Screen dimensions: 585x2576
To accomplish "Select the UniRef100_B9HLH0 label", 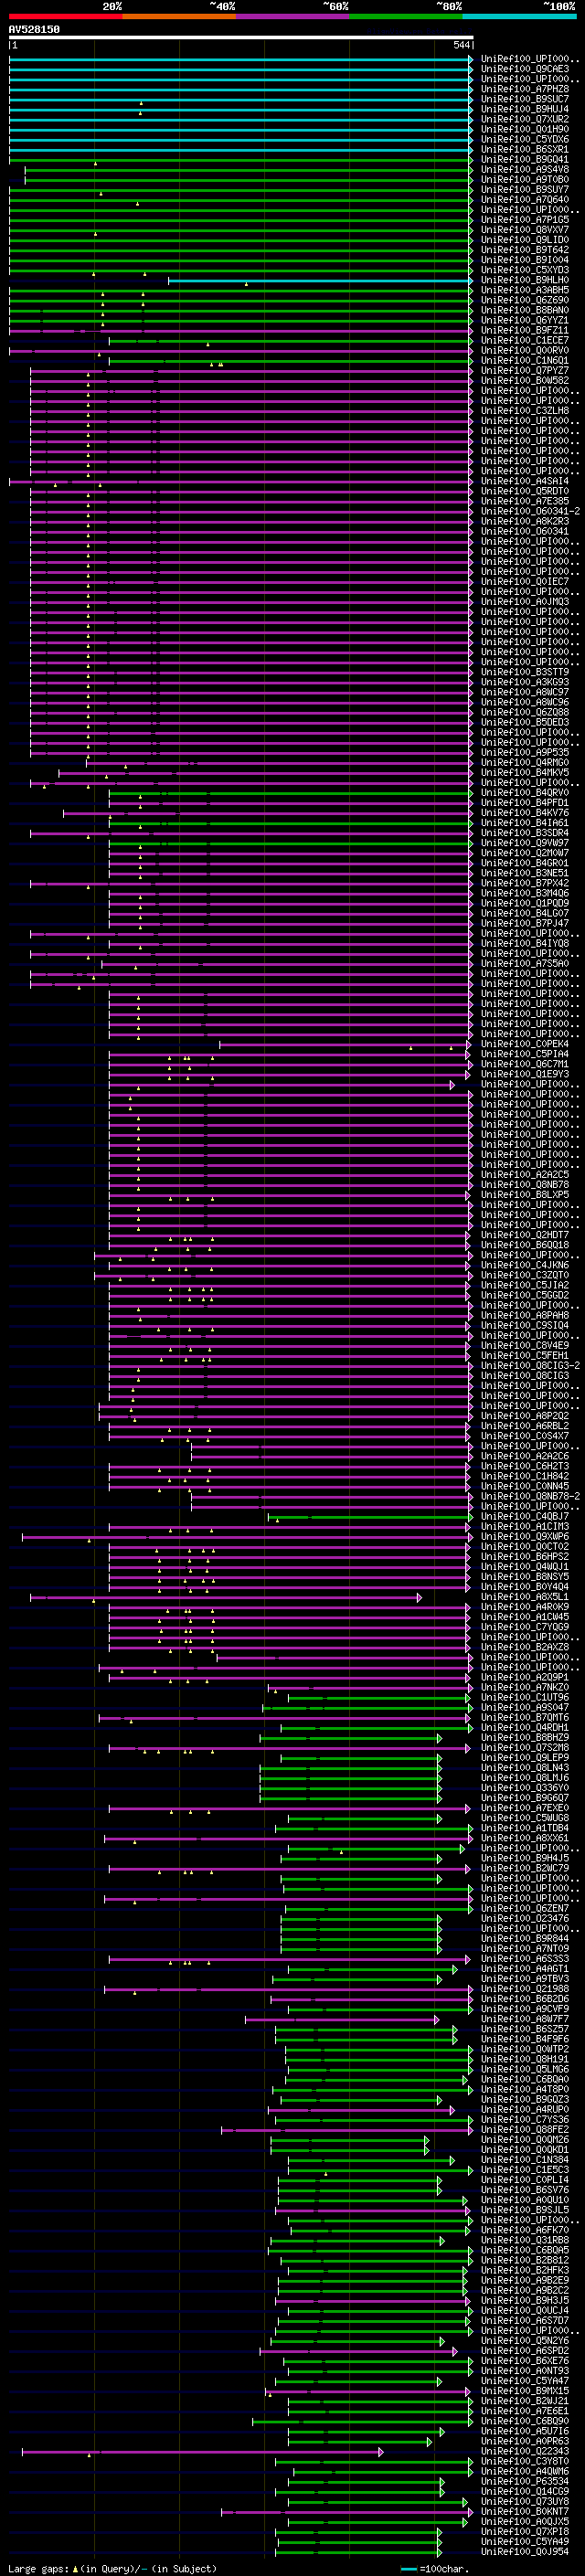I will [x=525, y=280].
